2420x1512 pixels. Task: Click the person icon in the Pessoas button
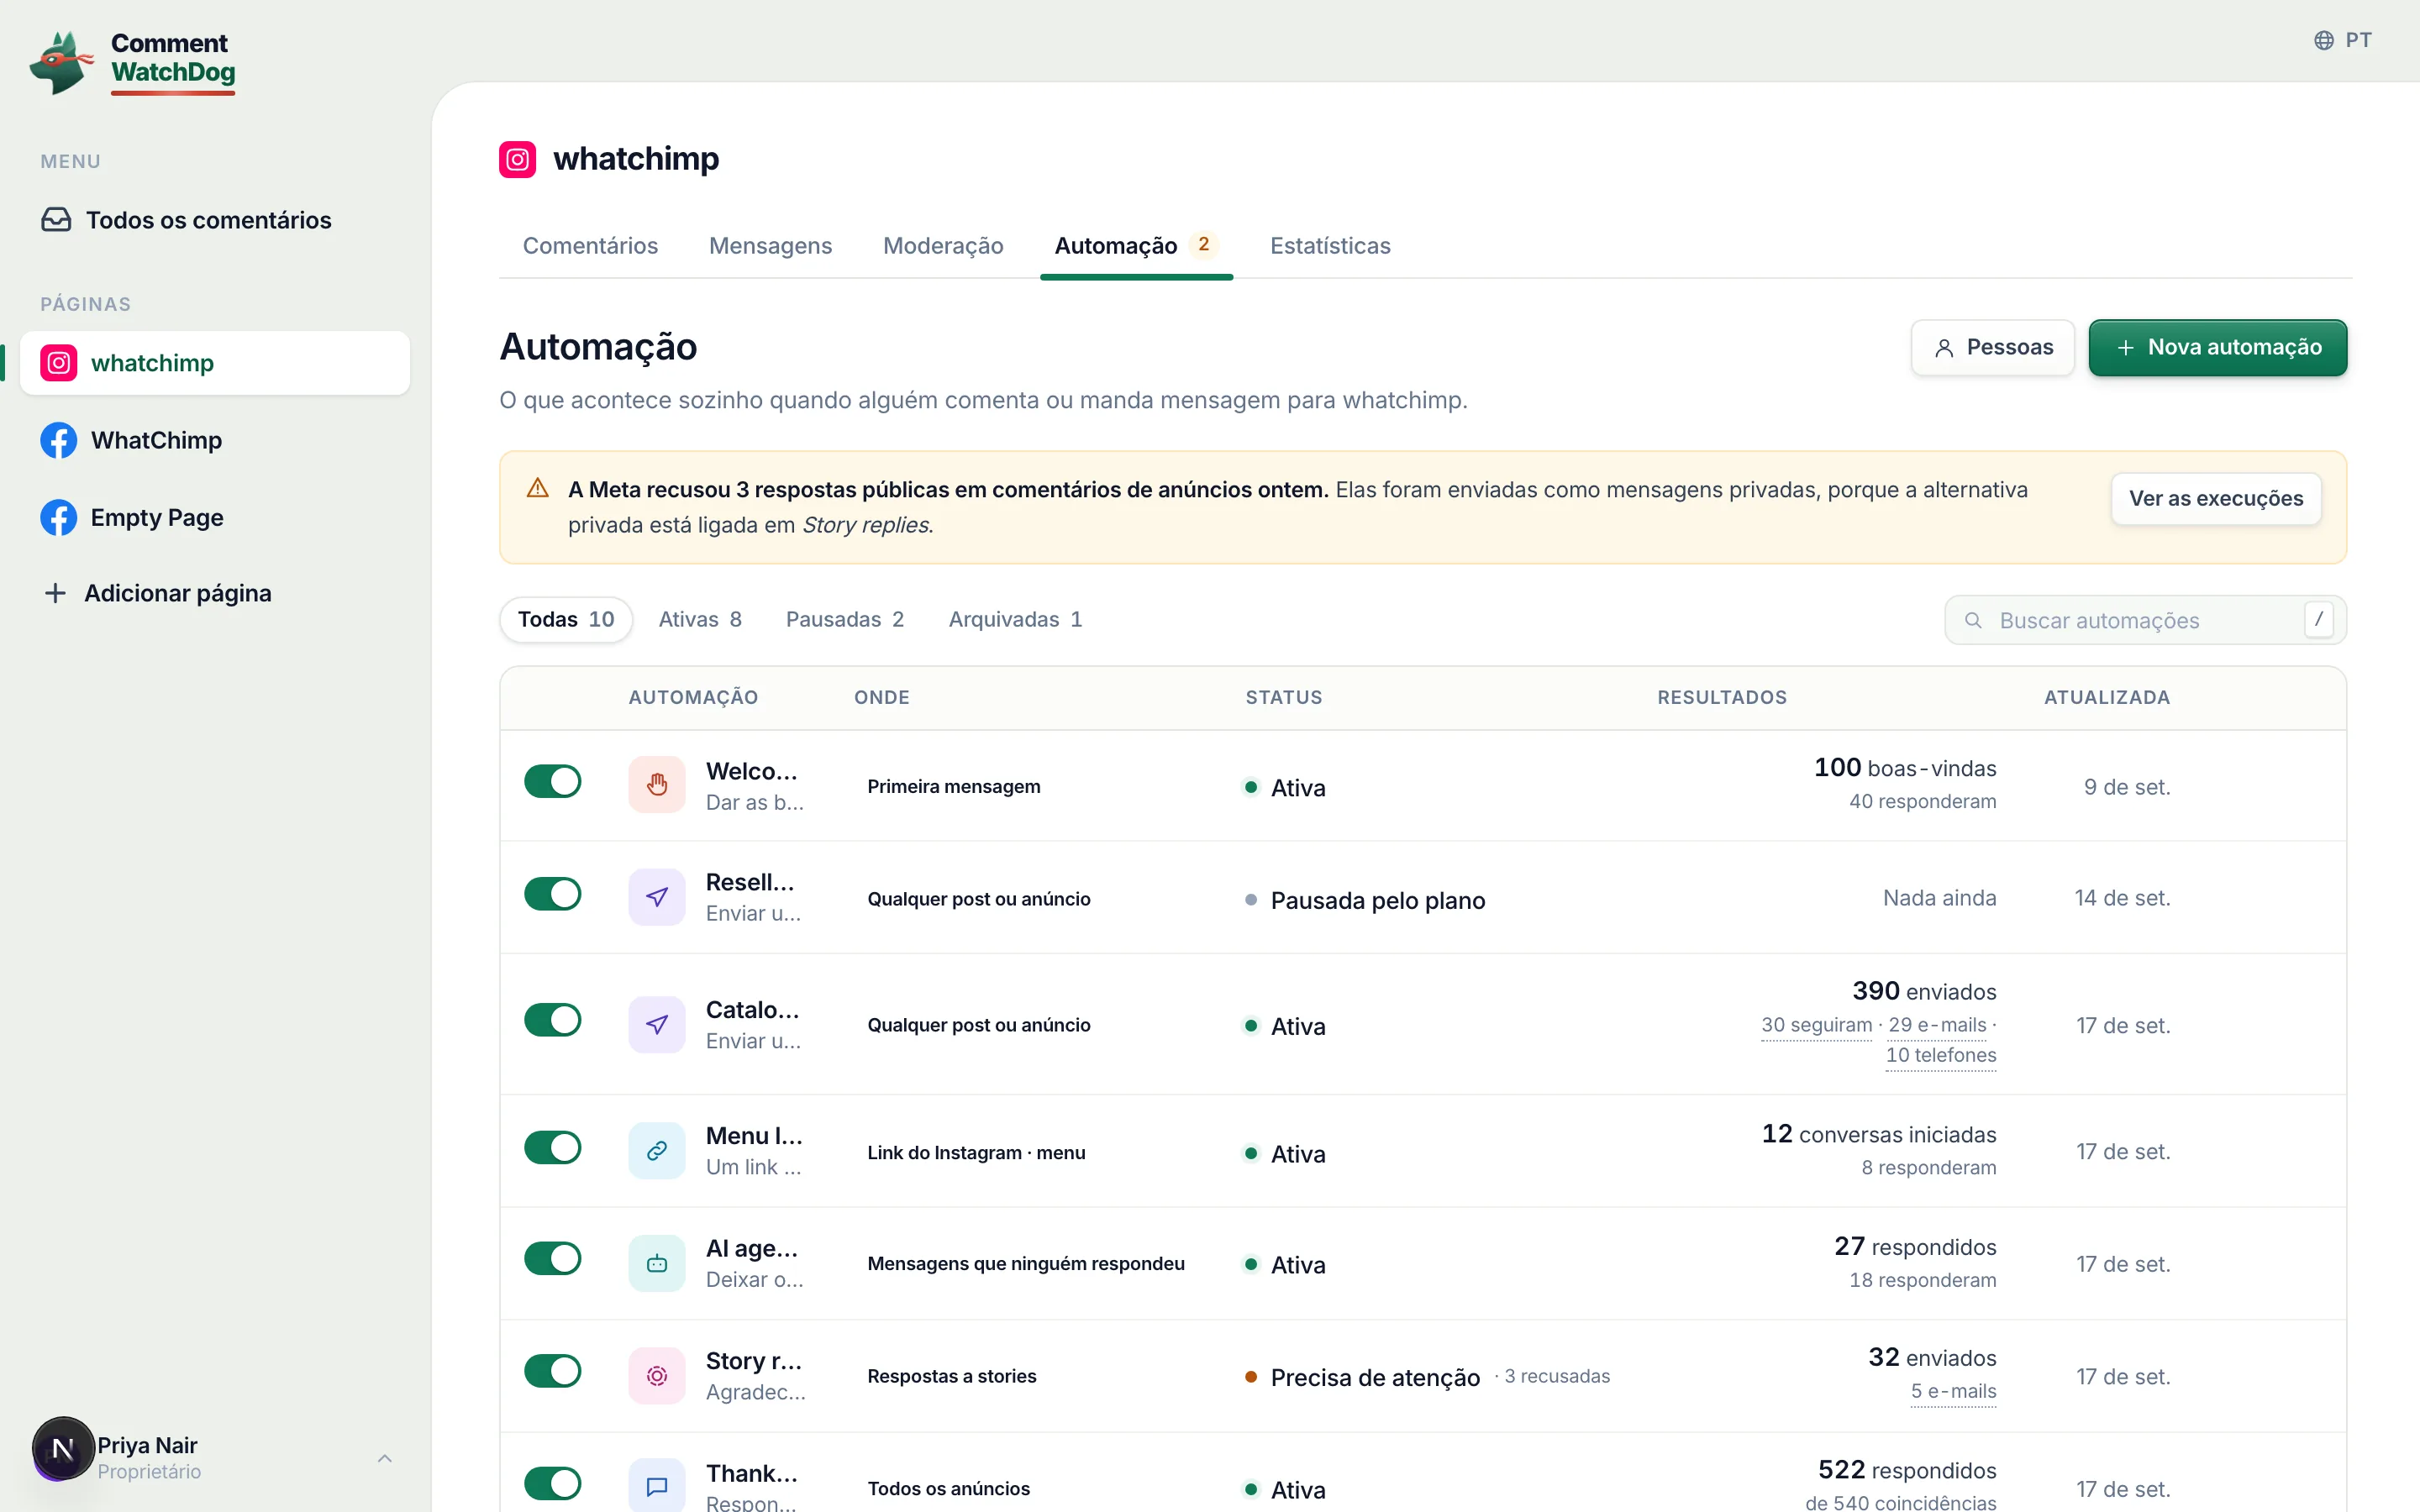click(x=1944, y=348)
